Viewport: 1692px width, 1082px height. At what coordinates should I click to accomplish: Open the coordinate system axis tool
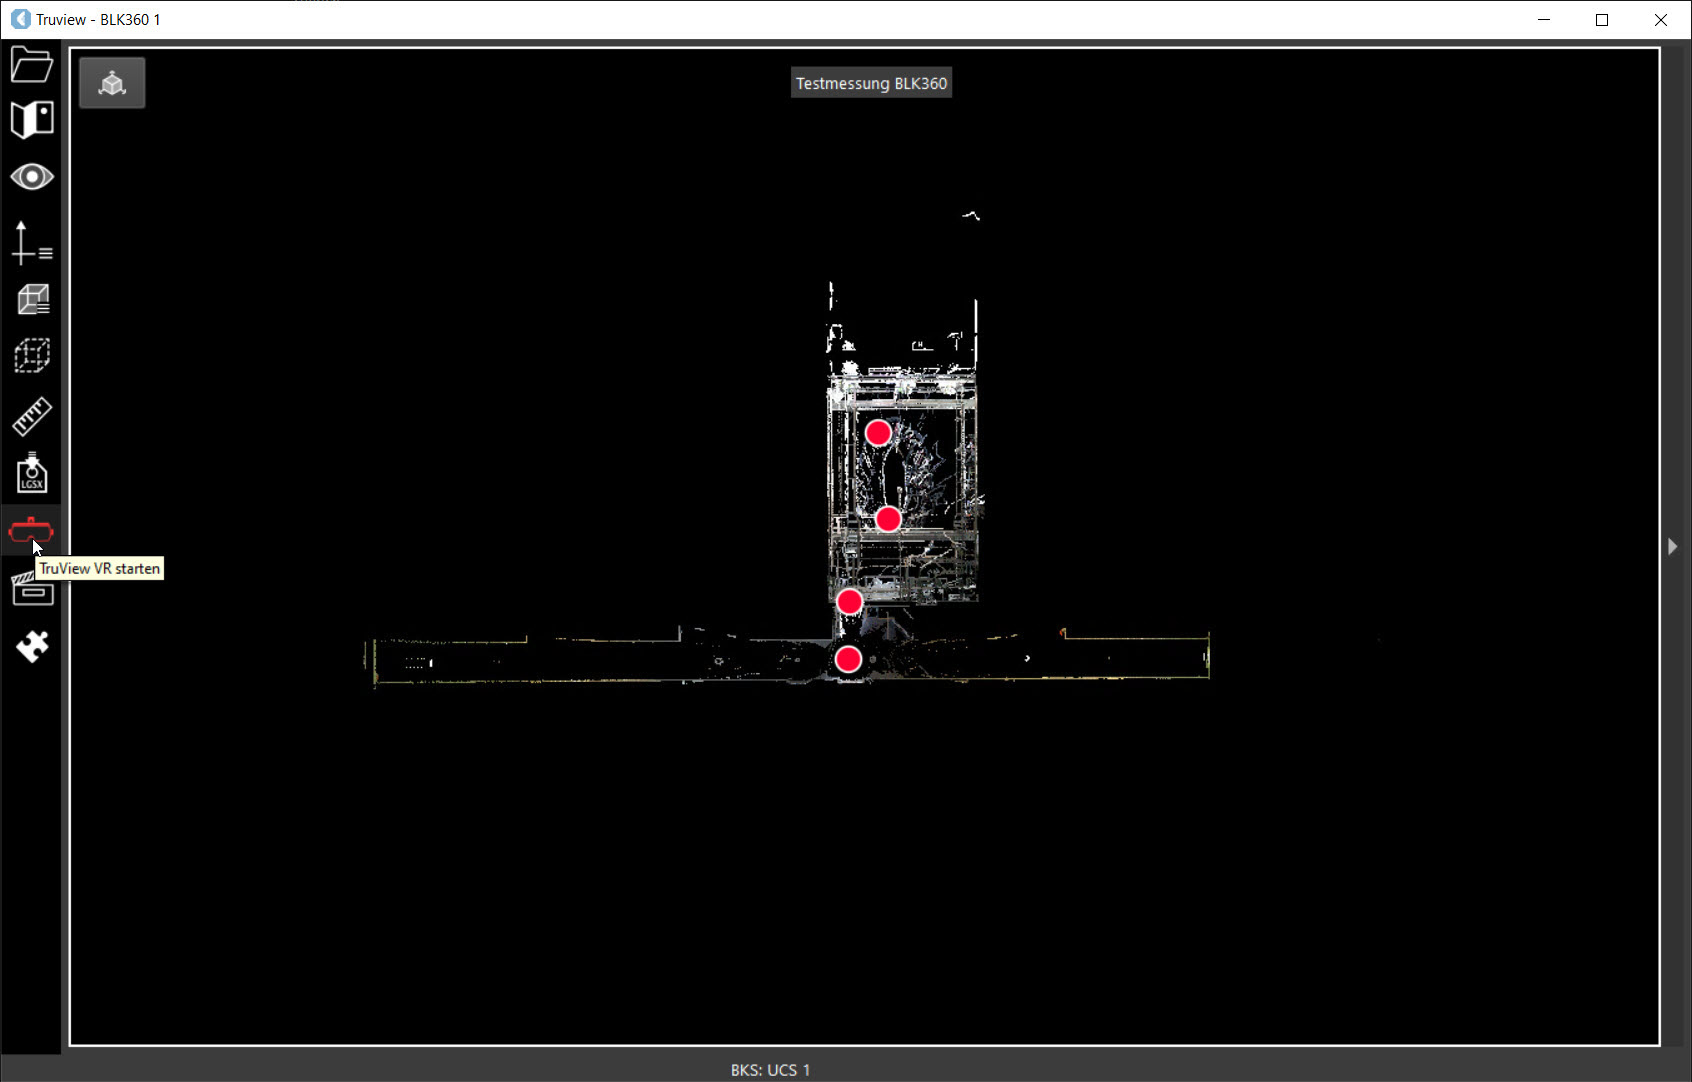[x=31, y=243]
